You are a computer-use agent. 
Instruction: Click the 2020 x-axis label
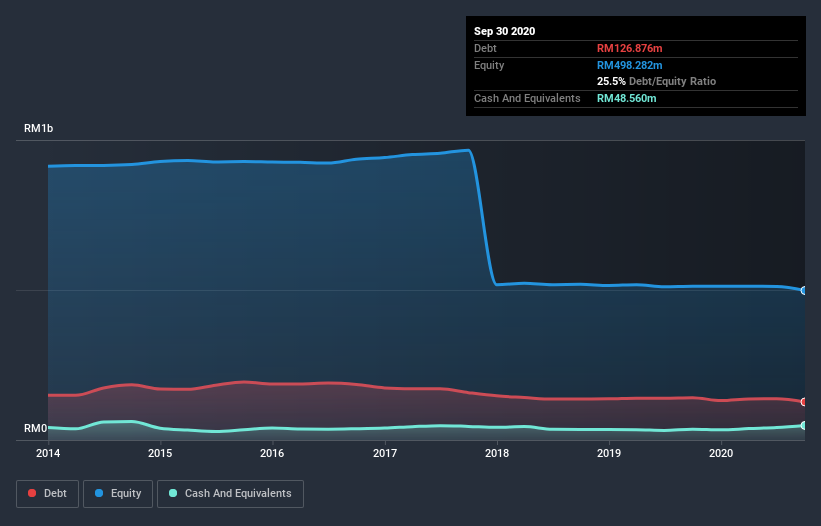pos(721,453)
